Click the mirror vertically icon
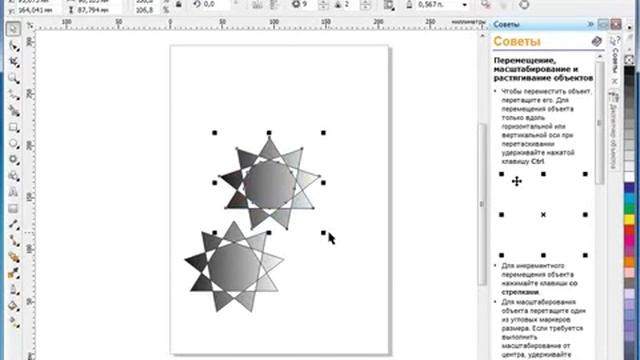The height and width of the screenshot is (360, 640). point(274,4)
